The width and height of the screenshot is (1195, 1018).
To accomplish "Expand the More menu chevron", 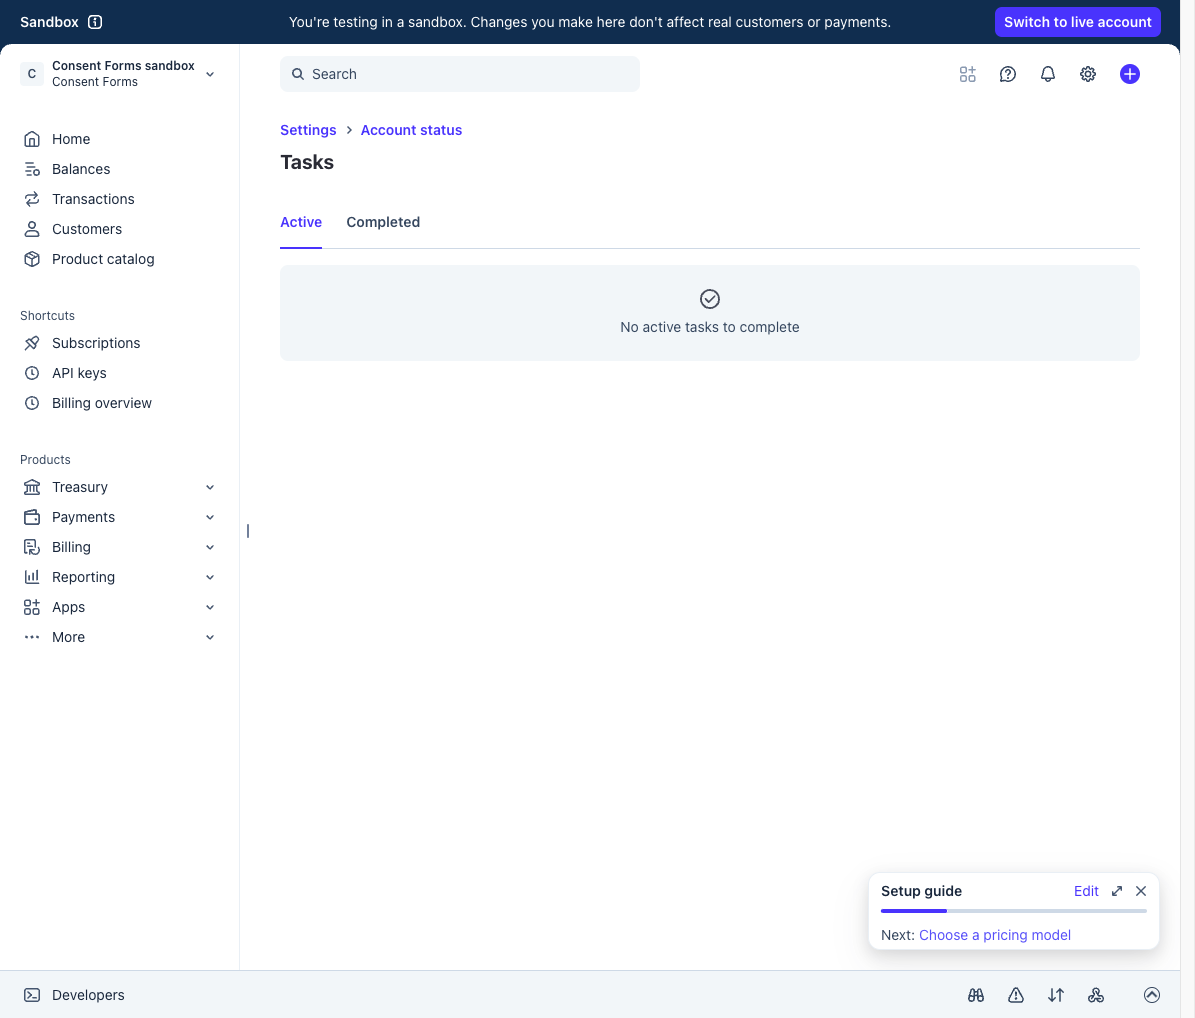I will 210,637.
